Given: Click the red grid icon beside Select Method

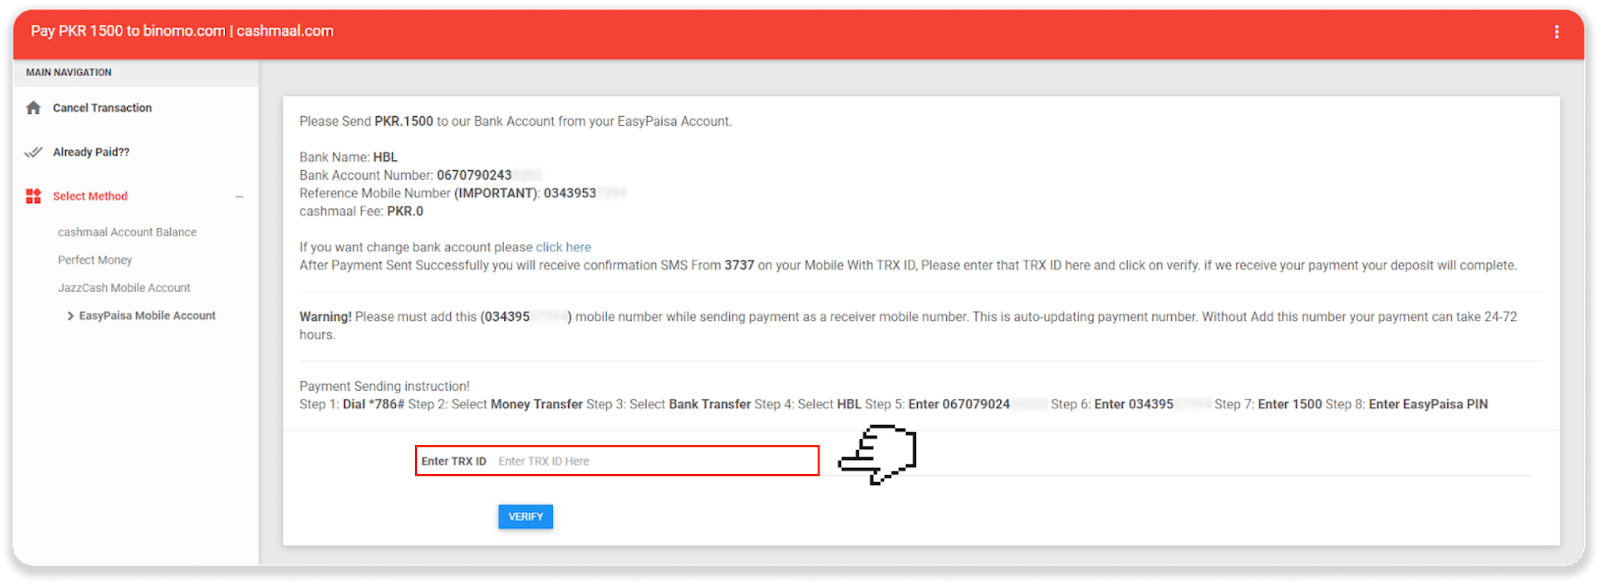Looking at the screenshot, I should [x=33, y=196].
